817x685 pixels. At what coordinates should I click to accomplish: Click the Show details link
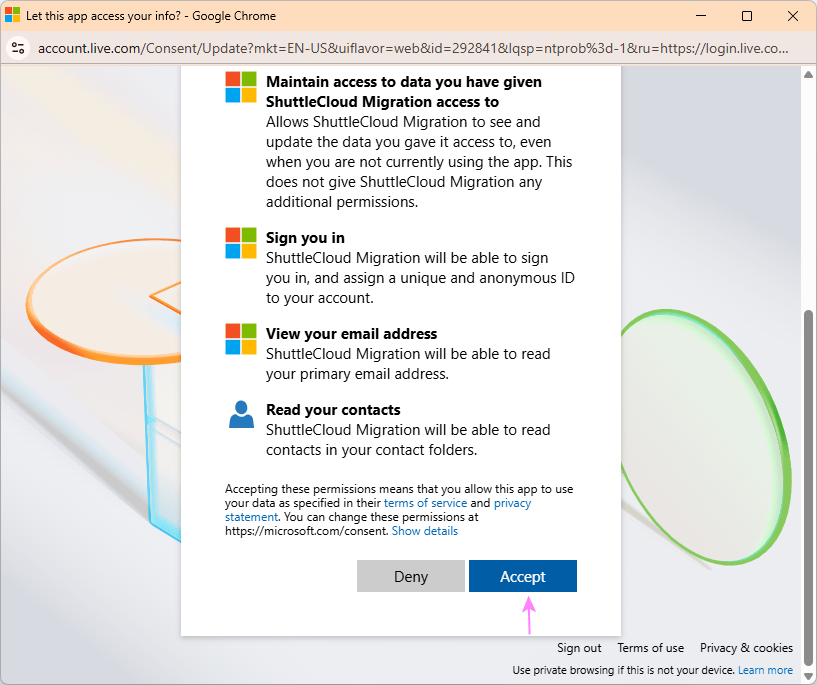pos(425,531)
